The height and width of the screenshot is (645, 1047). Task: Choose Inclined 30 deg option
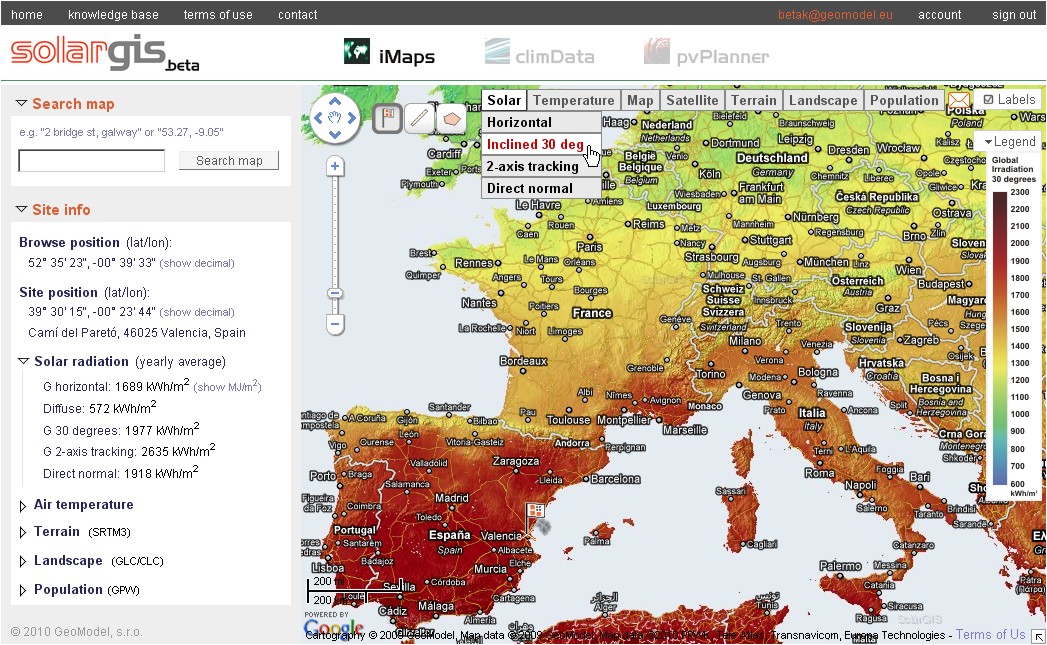pos(542,144)
